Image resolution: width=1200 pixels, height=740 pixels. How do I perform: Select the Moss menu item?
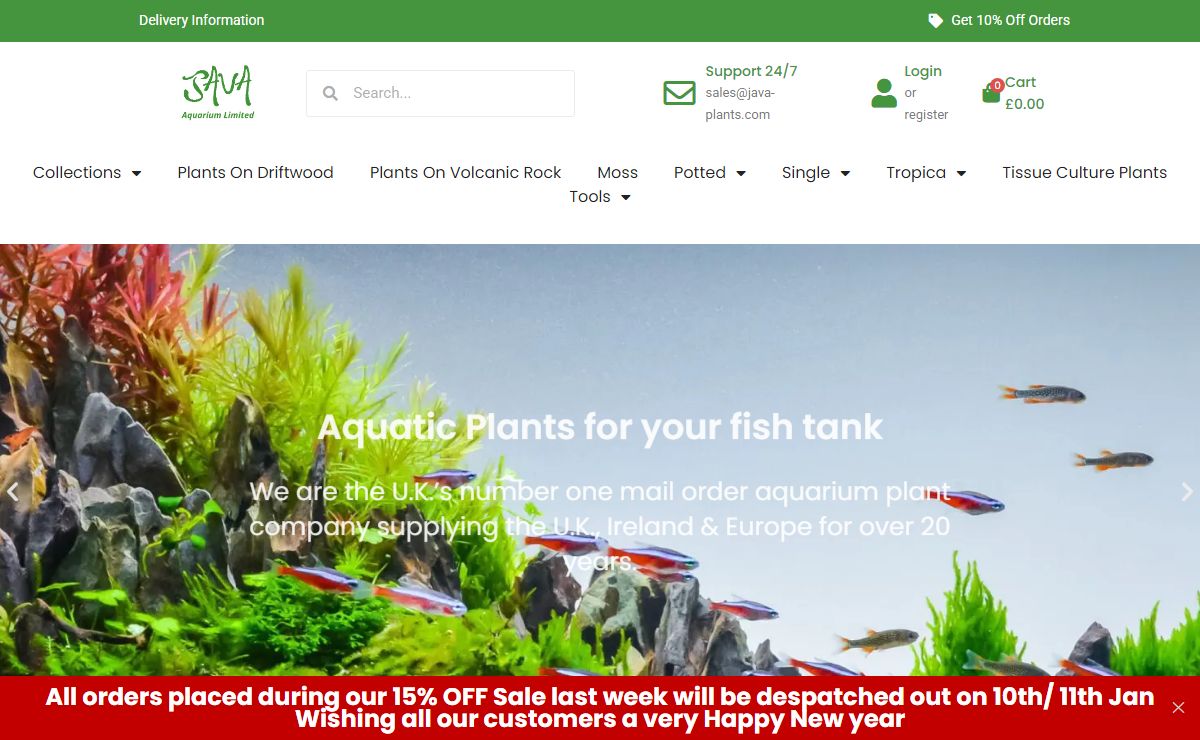(x=617, y=172)
